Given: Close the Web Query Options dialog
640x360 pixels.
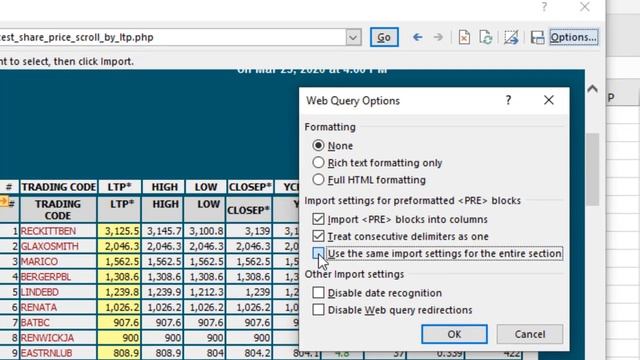Looking at the screenshot, I should [549, 100].
